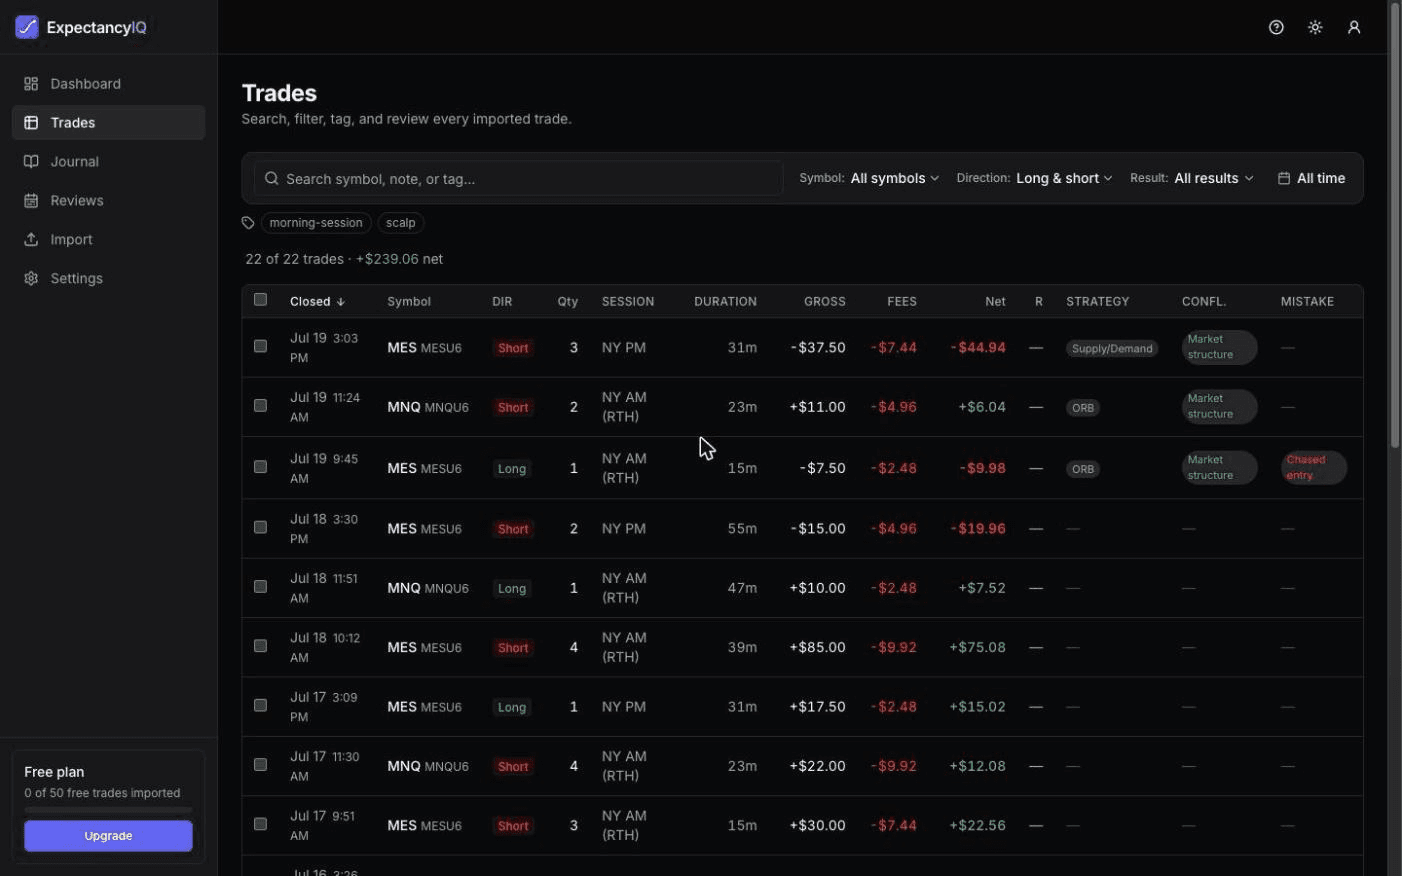Screen dimensions: 1402x876
Task: Click the Trades table icon in sidebar
Action: 31,123
